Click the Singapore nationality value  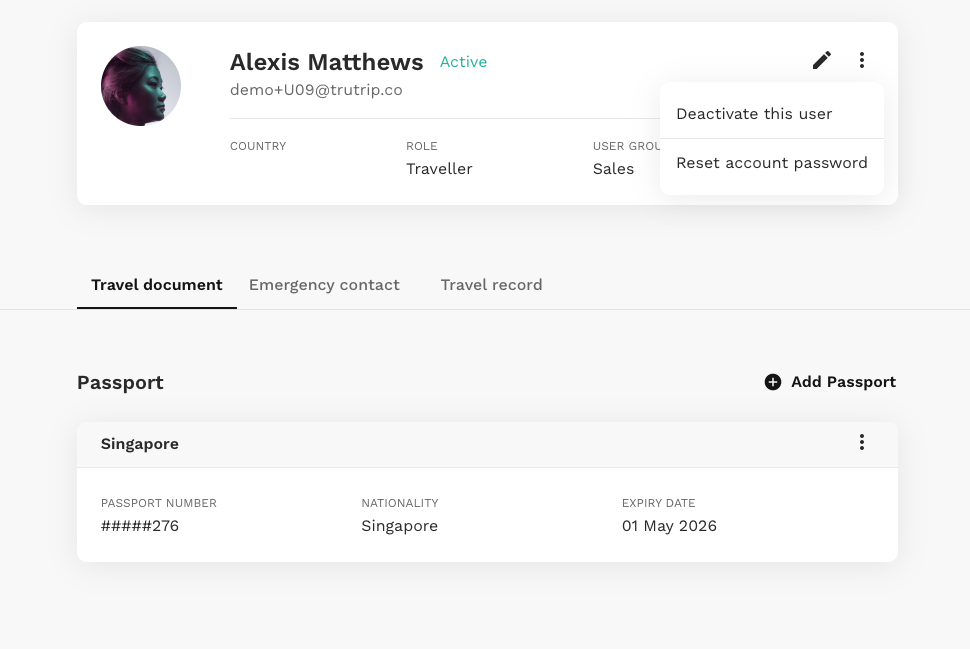coord(400,526)
